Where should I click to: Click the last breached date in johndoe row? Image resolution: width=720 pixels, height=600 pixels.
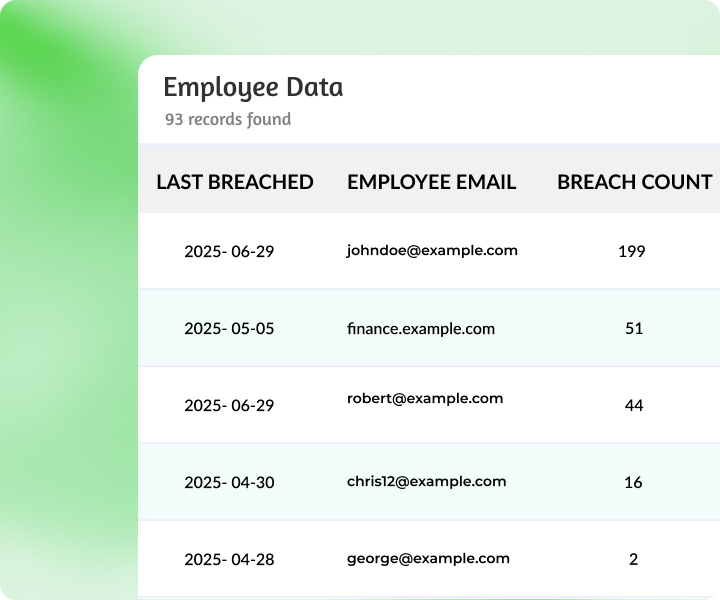pyautogui.click(x=229, y=251)
